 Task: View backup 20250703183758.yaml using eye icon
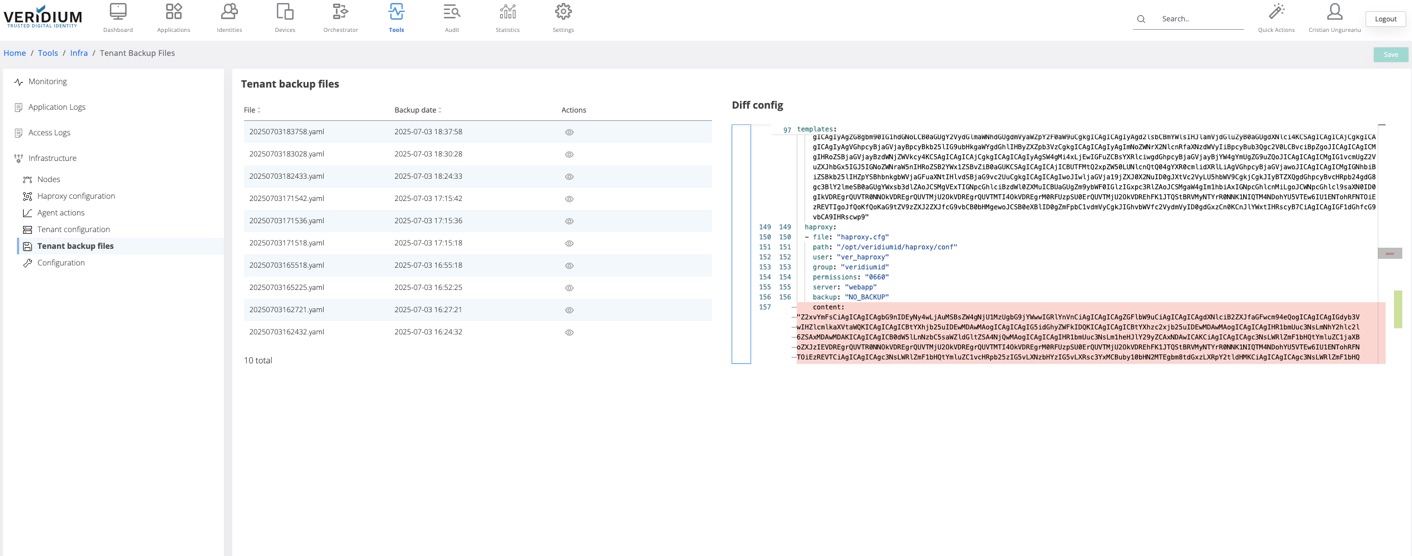(569, 132)
